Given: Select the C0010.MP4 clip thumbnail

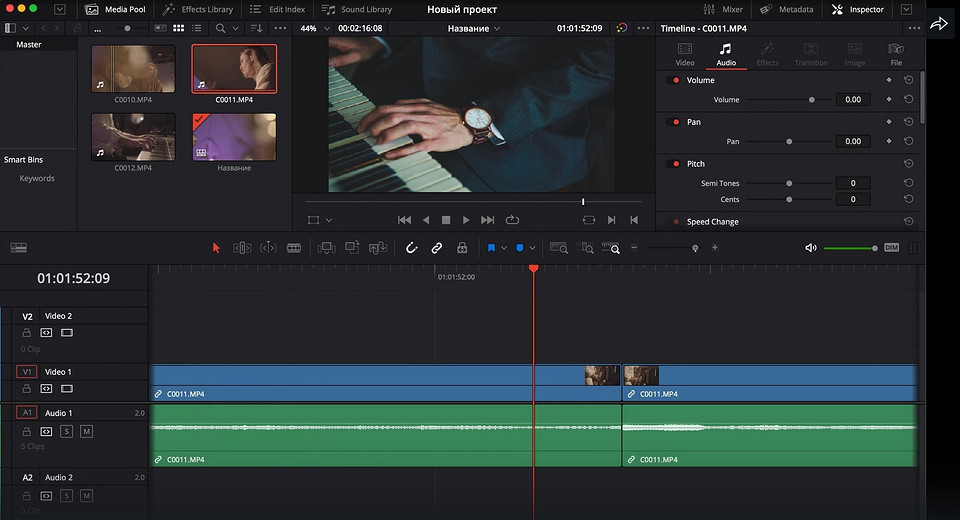Looking at the screenshot, I should [133, 68].
